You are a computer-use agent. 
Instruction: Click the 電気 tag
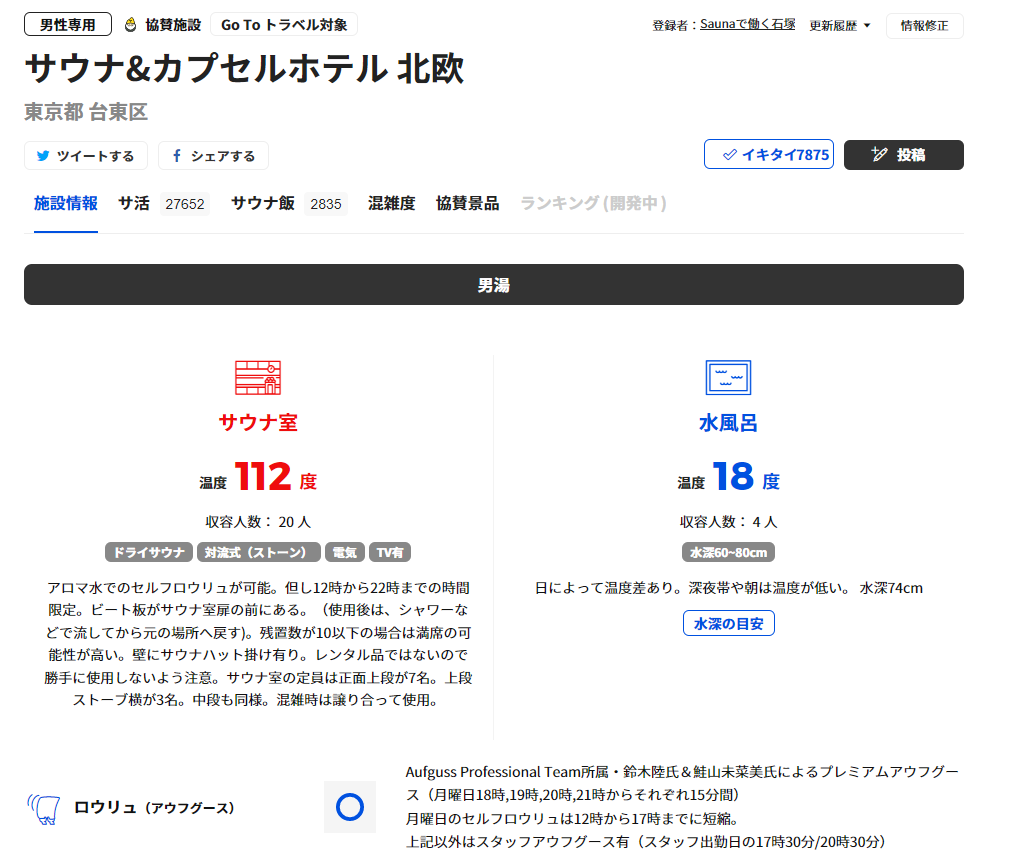click(345, 552)
